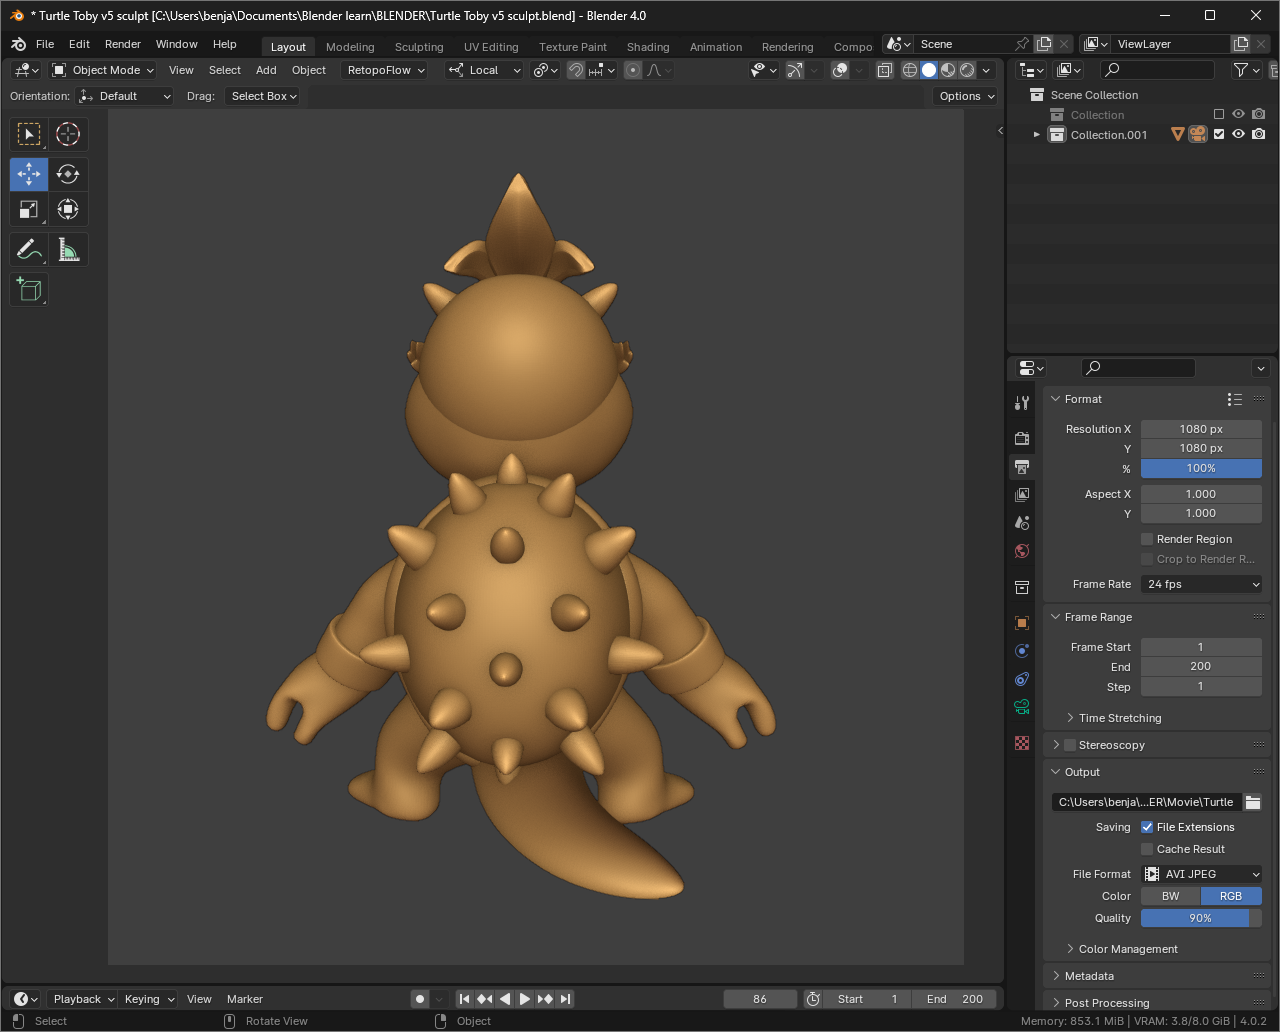Select the Annotate tool
Screen dimensions: 1280x1032
29,249
